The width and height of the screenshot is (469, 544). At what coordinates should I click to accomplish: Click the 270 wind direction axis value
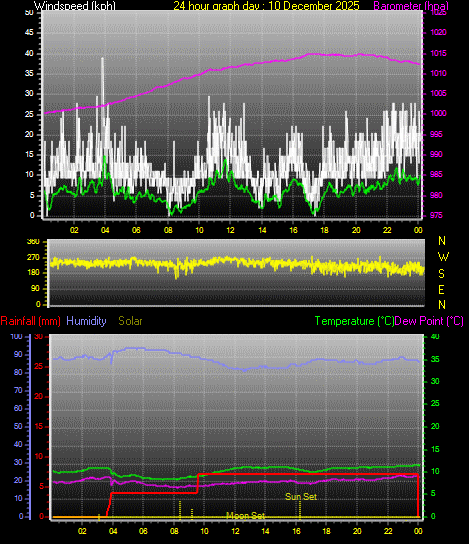[x=33, y=258]
